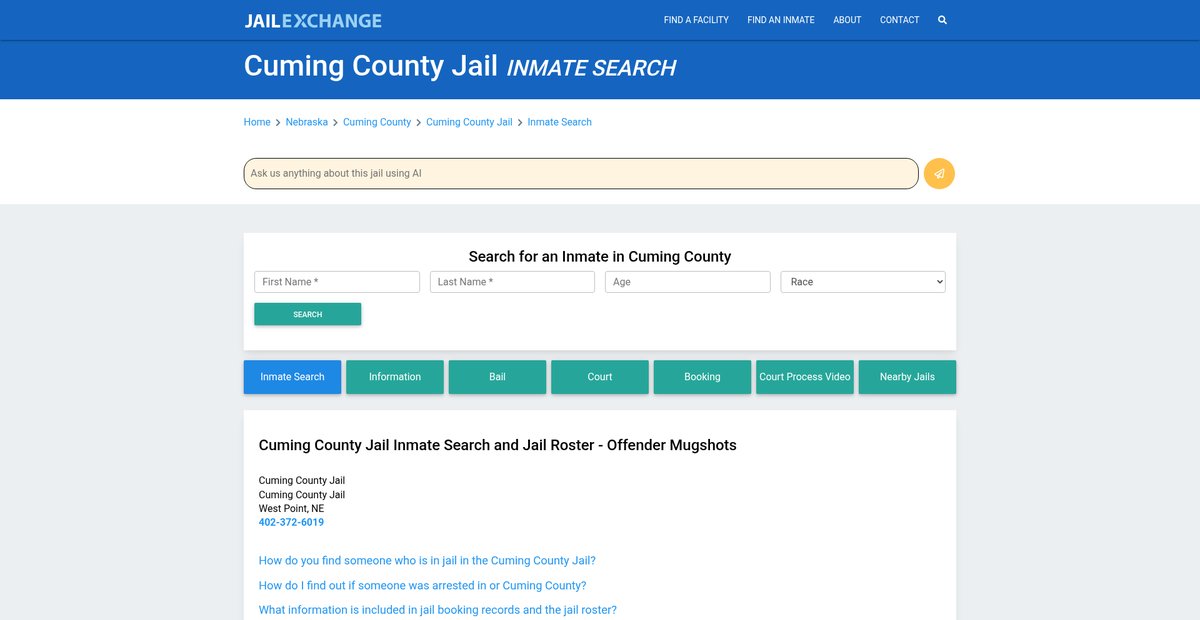View the Nearby Jails tab
This screenshot has width=1200, height=620.
907,377
